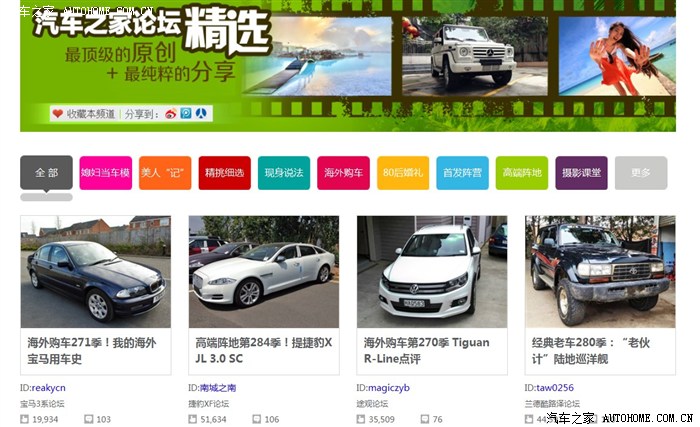The width and height of the screenshot is (700, 427).
Task: Switch to the 首发阵营 tab
Action: point(462,173)
